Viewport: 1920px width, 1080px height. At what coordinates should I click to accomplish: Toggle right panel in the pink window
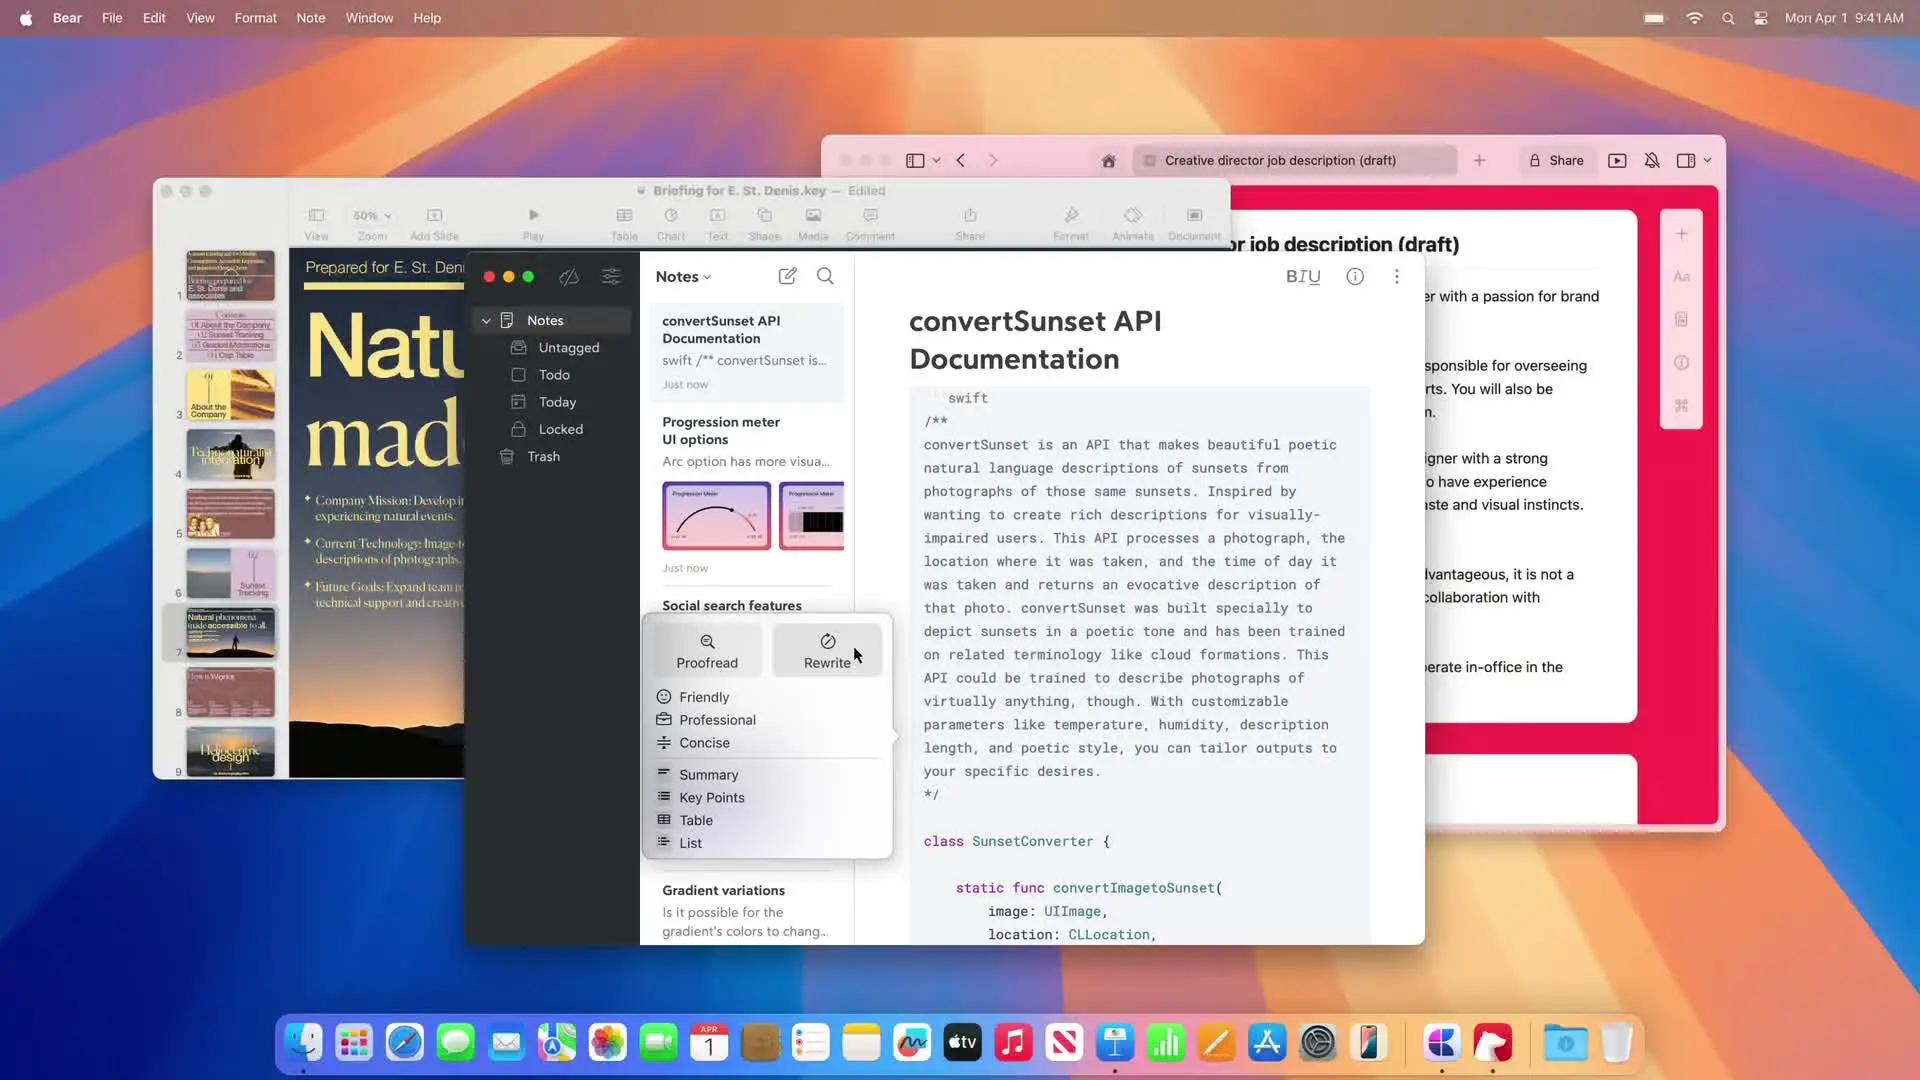[1686, 161]
